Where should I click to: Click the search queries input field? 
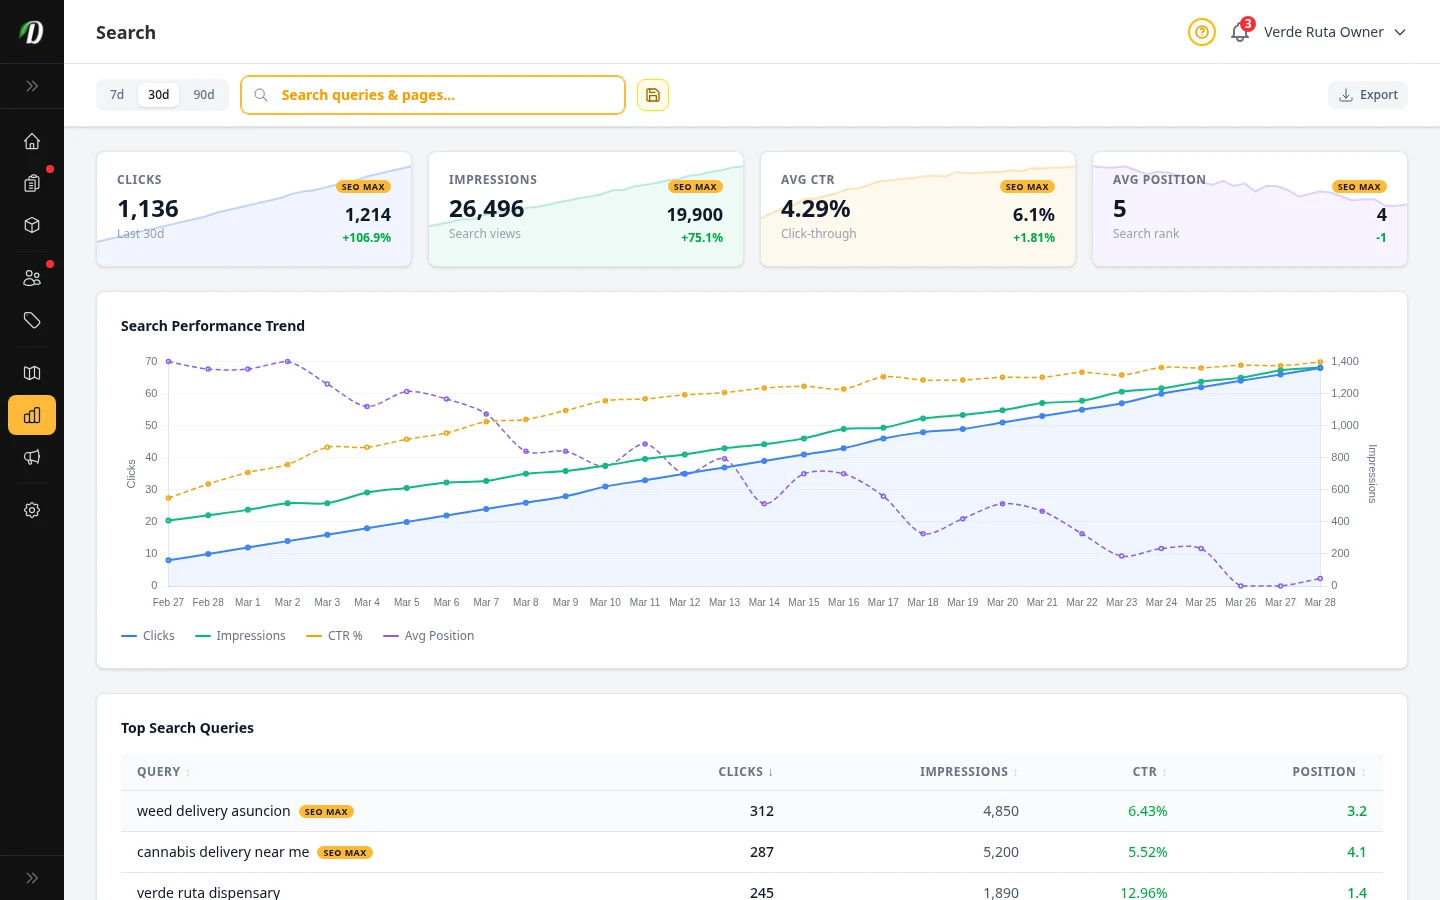pos(433,94)
